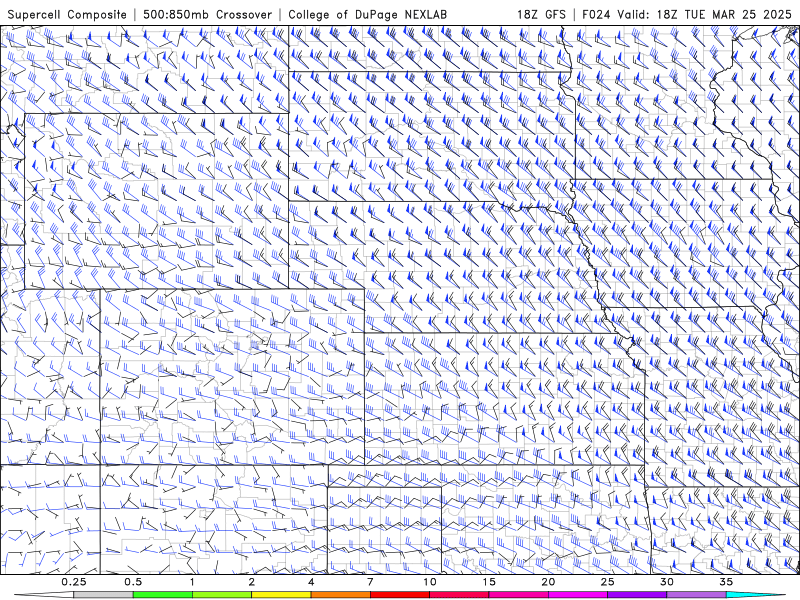Click the bright green legend color segment
800x600 pixels.
pyautogui.click(x=163, y=595)
